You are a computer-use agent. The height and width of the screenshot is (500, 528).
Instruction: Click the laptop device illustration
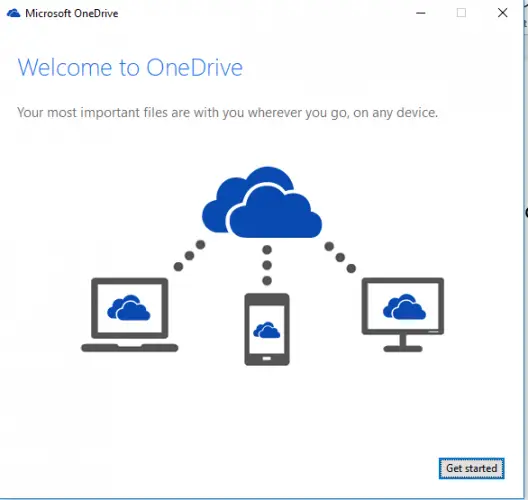130,315
